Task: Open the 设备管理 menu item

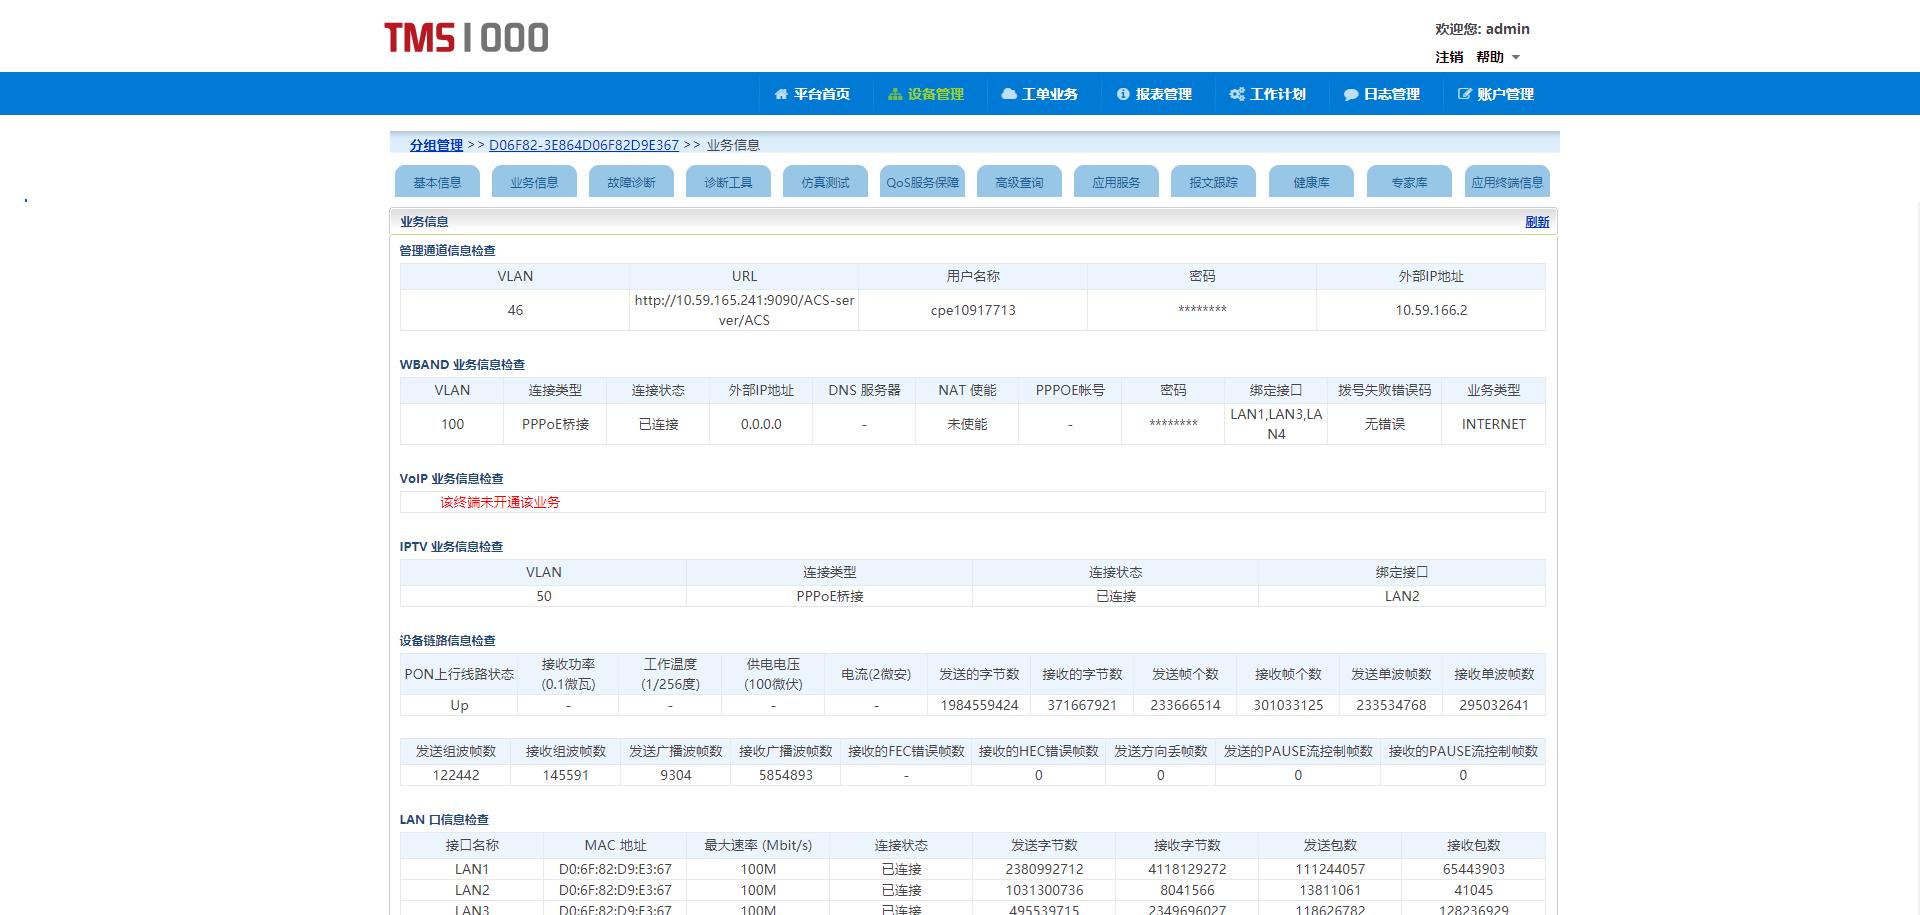Action: pos(926,94)
